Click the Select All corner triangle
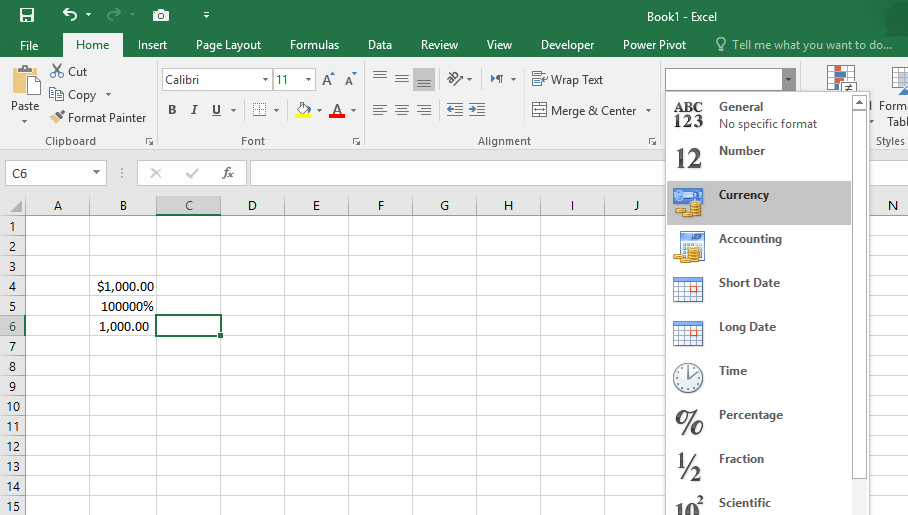The height and width of the screenshot is (515, 908). 16,206
